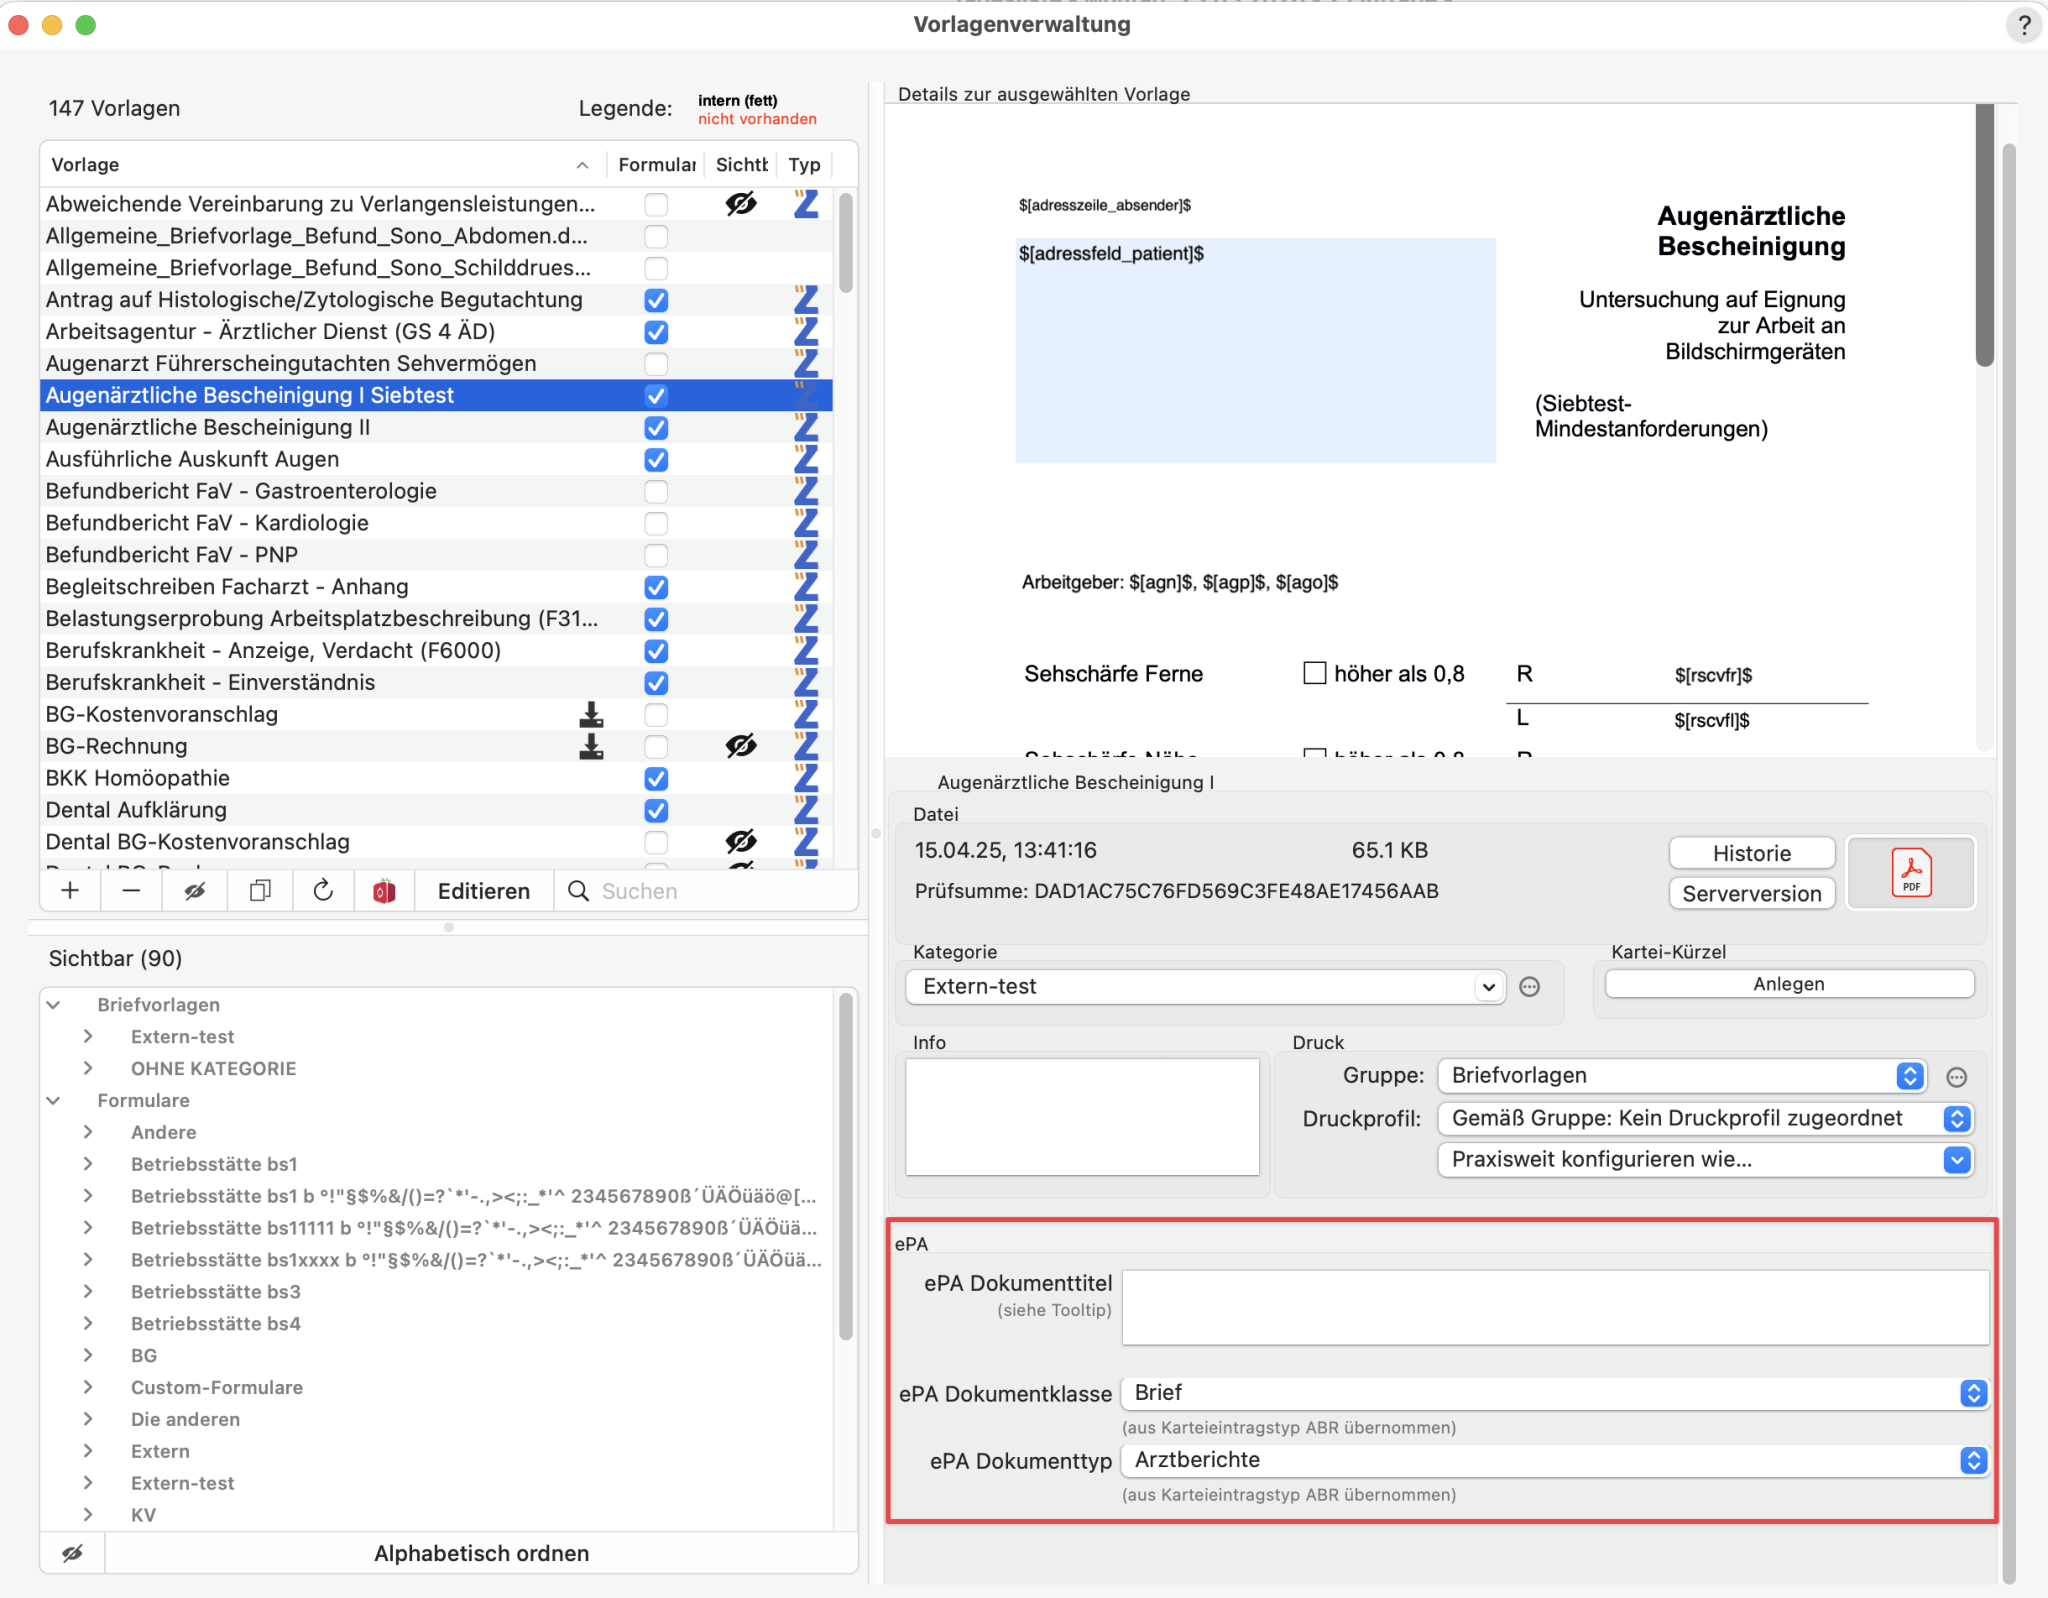Toggle hidden-eye icon on Dental BG-Kostenvoranschlag
Screen dimensions: 2048x1598
741,842
